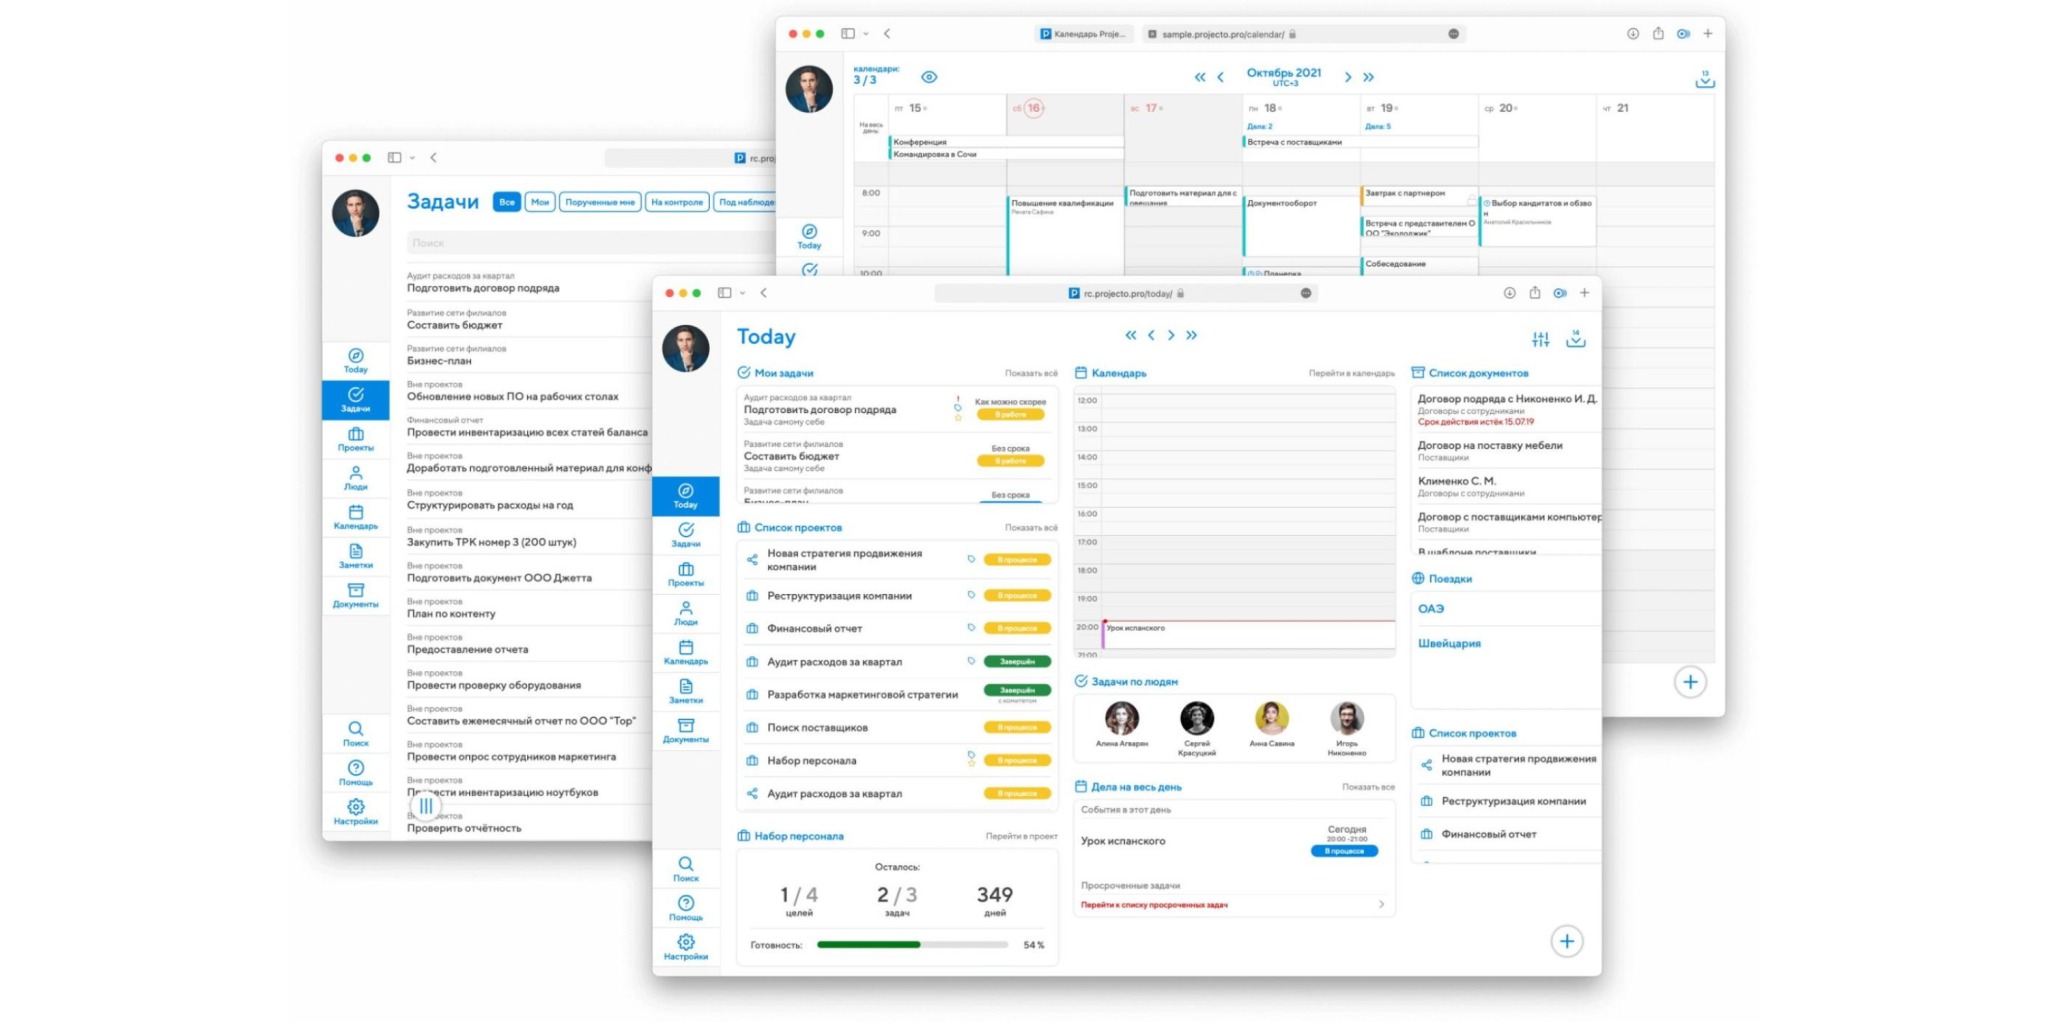Click Перейти в проект link
The height and width of the screenshot is (1024, 2048).
1021,836
